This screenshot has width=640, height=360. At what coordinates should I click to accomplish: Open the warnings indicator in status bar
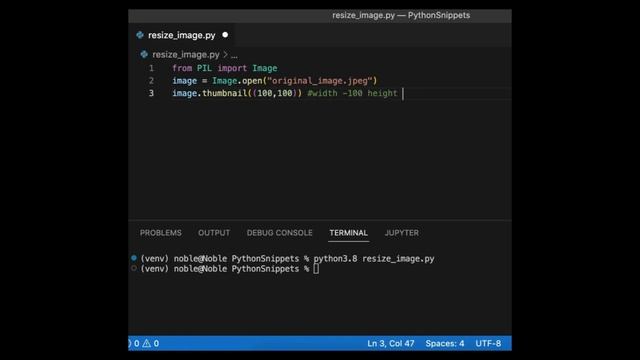(151, 343)
